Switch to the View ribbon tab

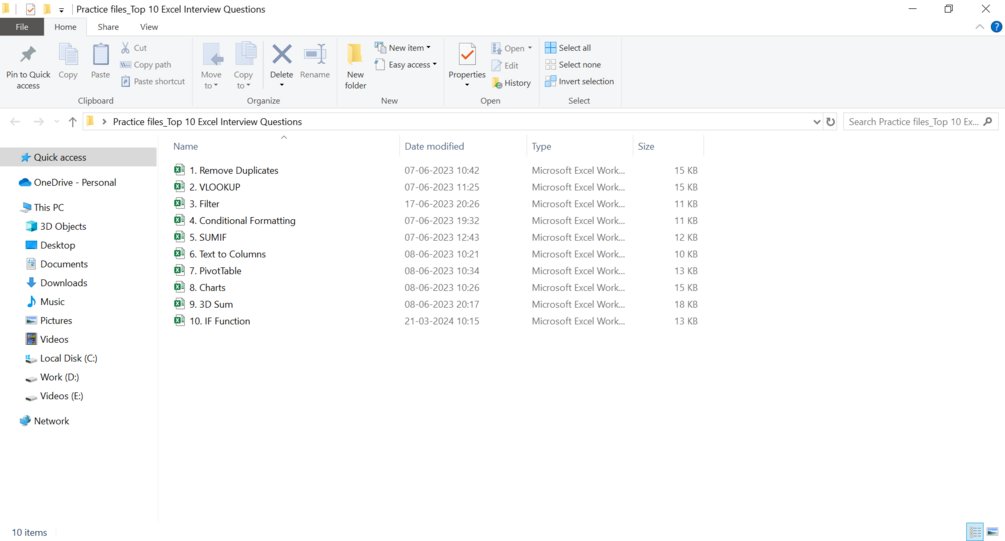pos(149,27)
